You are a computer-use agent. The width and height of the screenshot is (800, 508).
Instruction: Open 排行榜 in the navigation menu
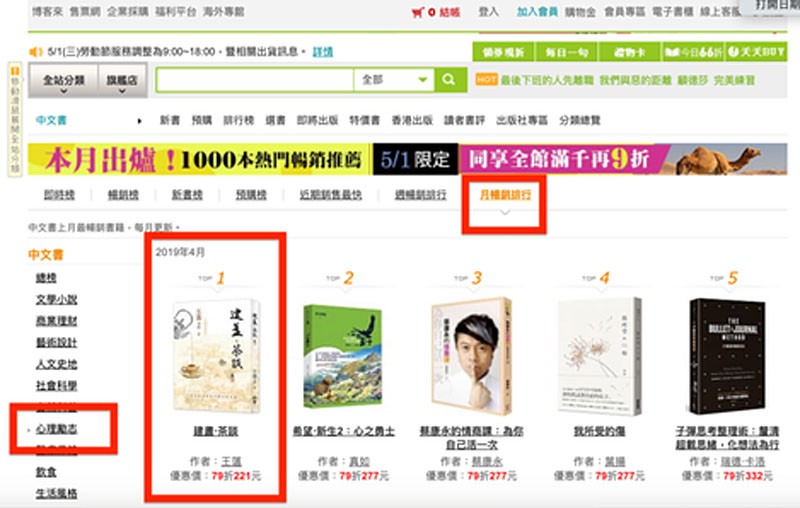tap(238, 120)
